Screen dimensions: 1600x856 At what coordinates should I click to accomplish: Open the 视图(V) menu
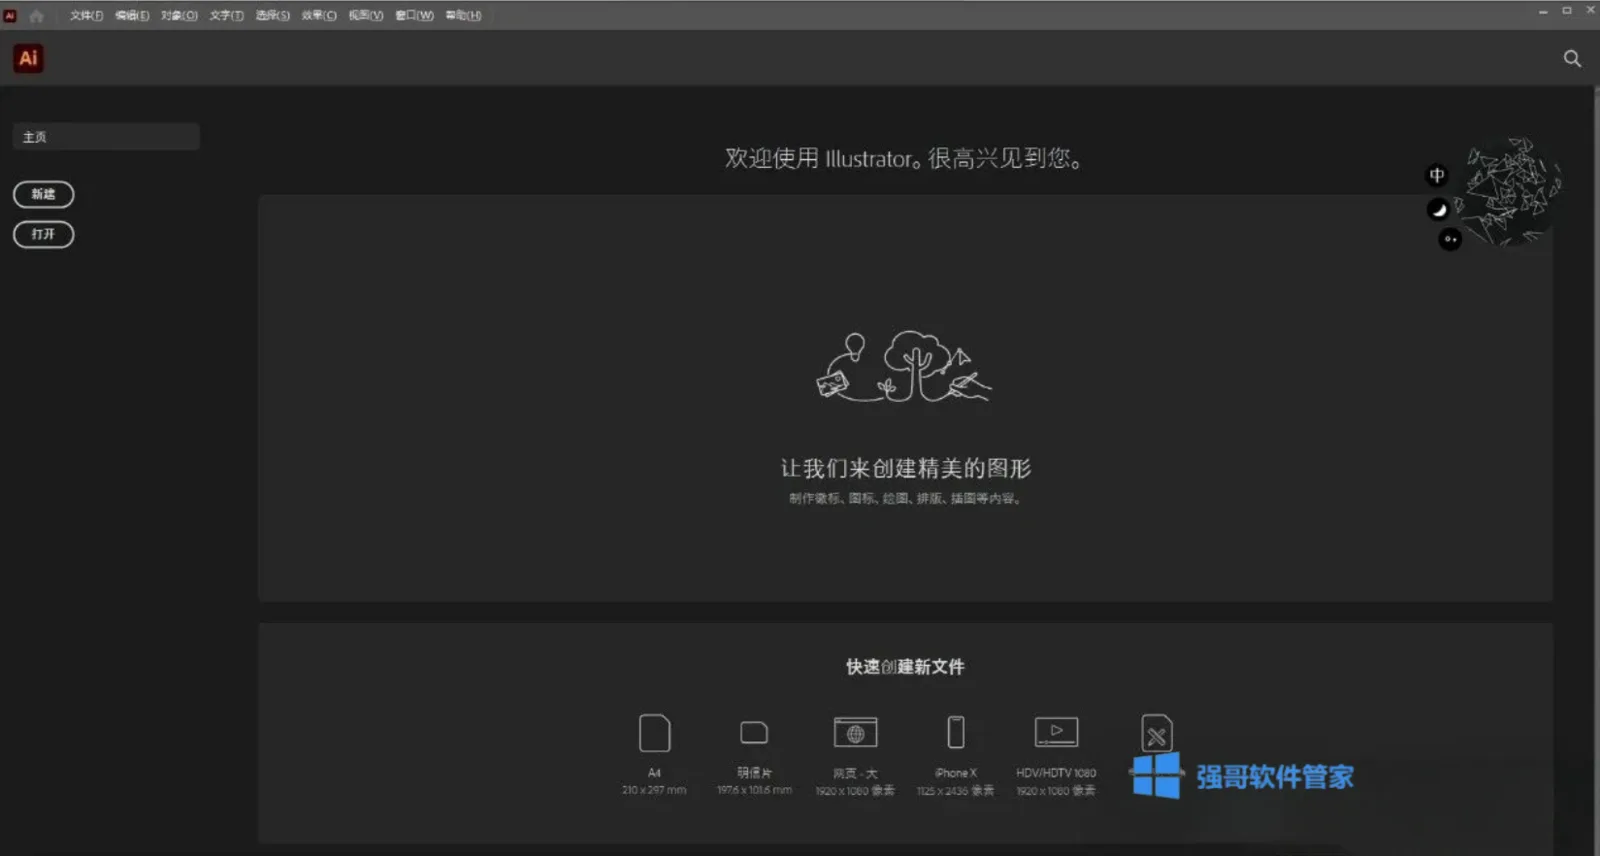366,16
